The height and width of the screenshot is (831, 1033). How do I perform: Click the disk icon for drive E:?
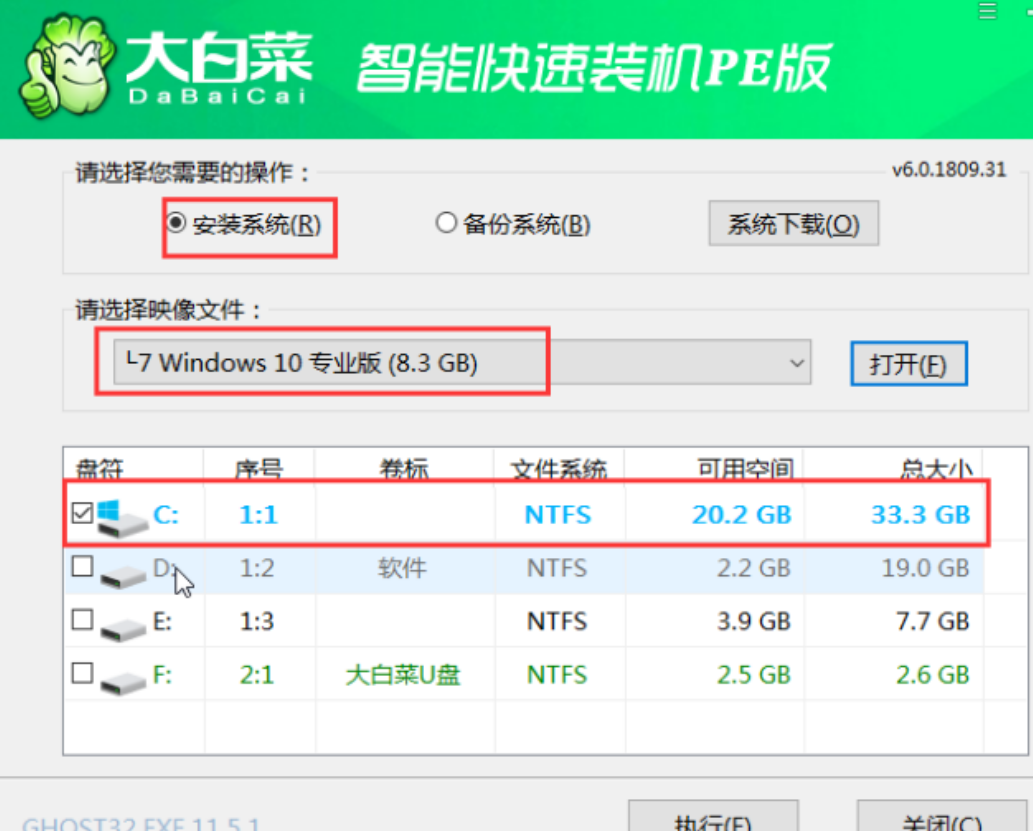pyautogui.click(x=122, y=624)
